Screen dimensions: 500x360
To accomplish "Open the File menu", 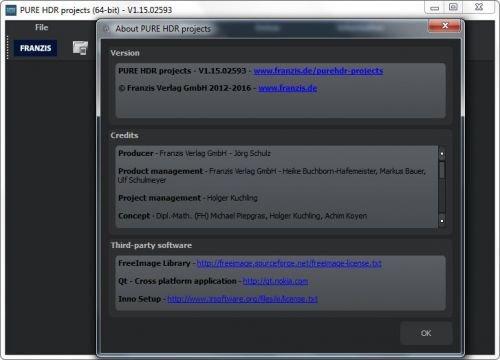I will (x=42, y=28).
